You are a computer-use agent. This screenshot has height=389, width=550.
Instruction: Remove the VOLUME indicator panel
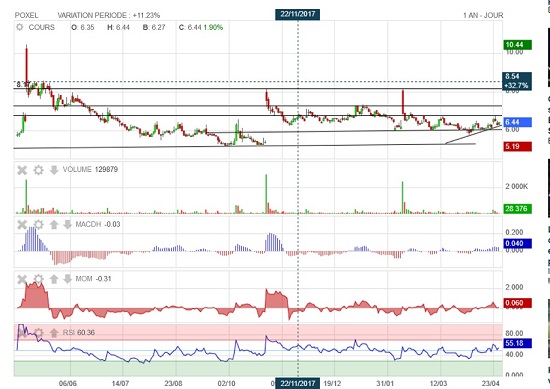coord(22,170)
